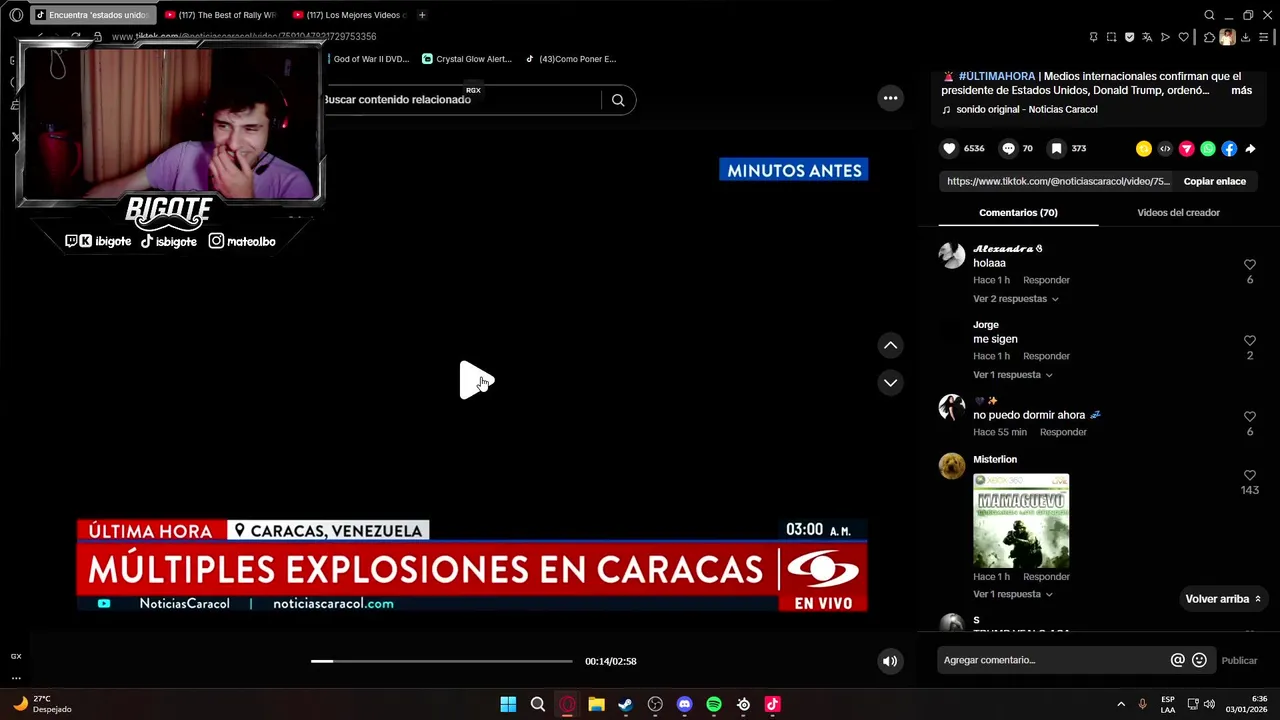
Task: Open a new browser tab with plus
Action: [422, 15]
